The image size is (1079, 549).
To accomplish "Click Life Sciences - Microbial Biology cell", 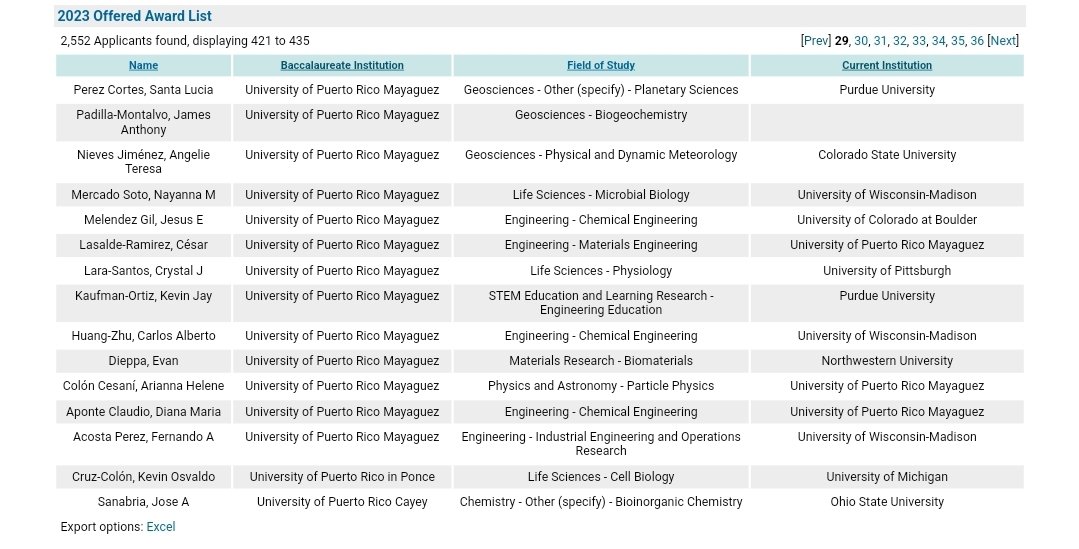I will pyautogui.click(x=601, y=195).
